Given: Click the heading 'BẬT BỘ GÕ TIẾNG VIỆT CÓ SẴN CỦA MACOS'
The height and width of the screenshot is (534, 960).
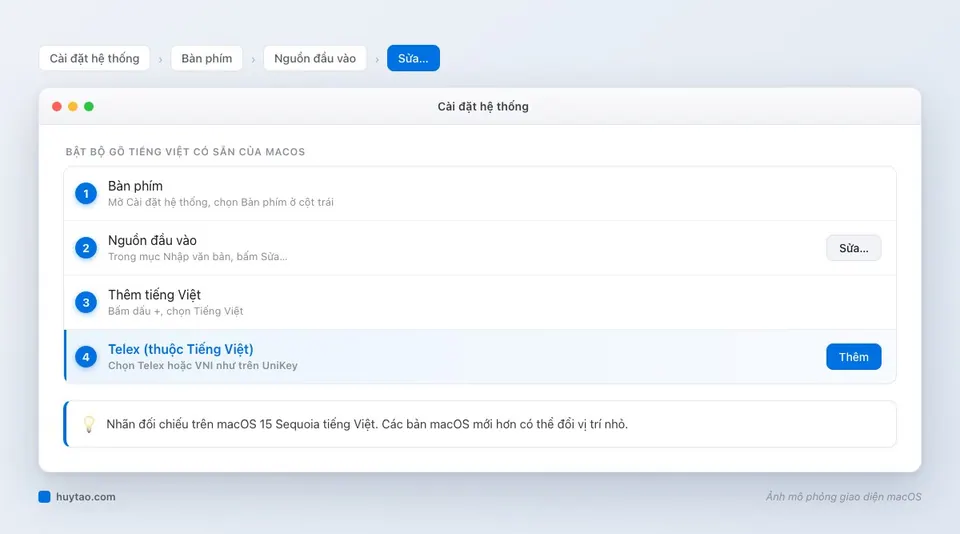Looking at the screenshot, I should tap(186, 152).
